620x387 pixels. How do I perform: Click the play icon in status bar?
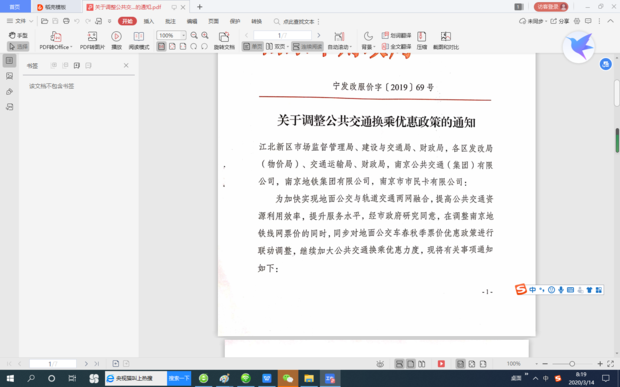pyautogui.click(x=441, y=364)
